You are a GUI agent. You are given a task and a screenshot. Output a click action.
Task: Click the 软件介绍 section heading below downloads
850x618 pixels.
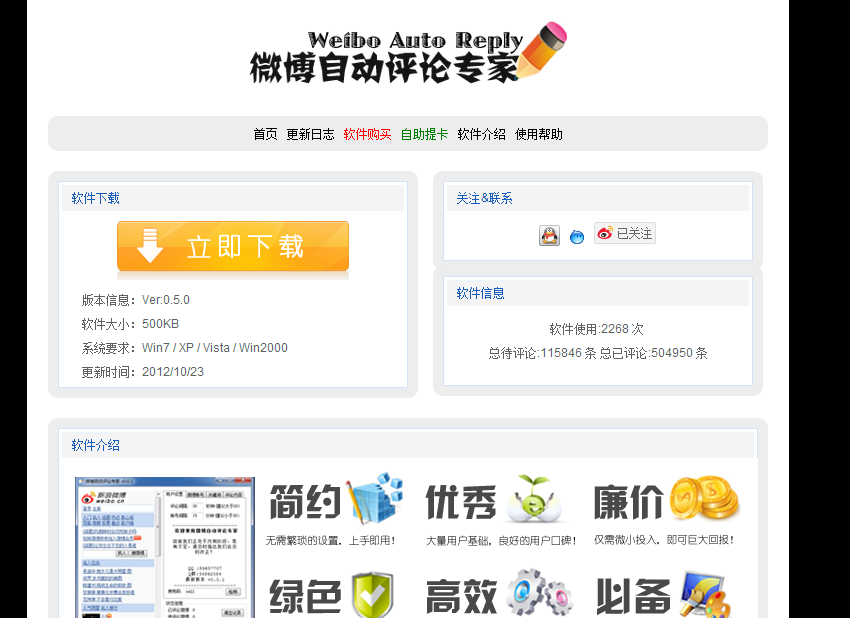pos(95,446)
